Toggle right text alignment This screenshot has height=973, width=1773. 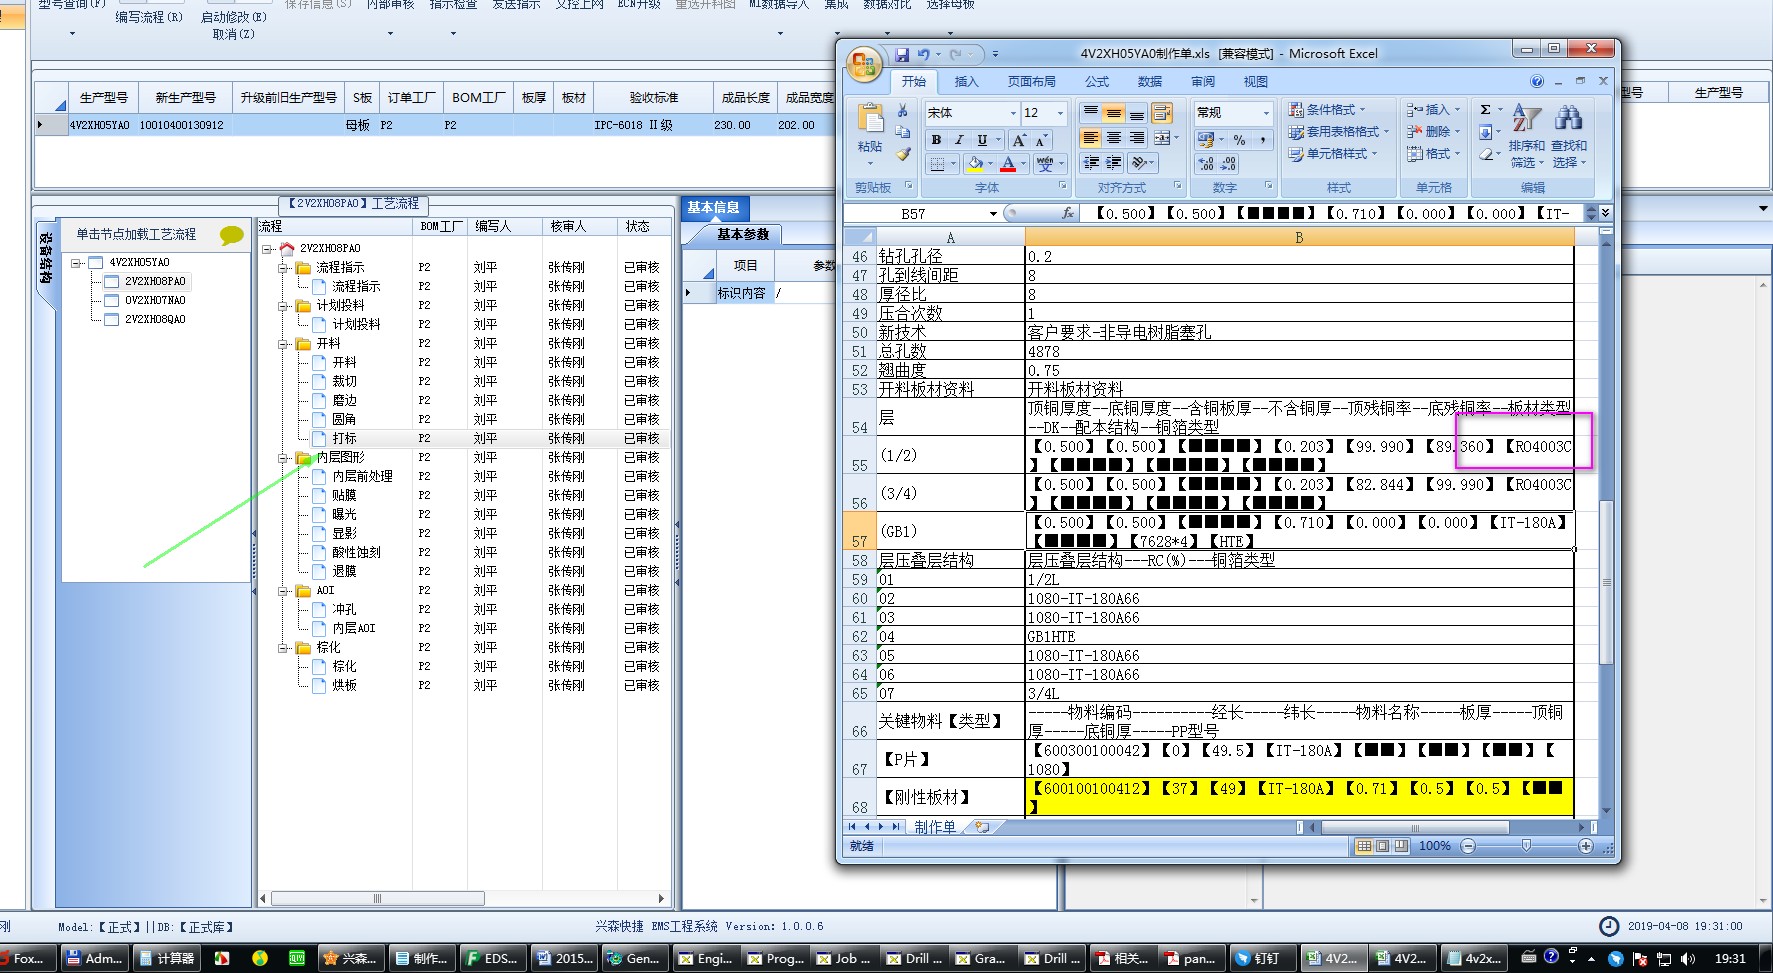coord(1136,138)
